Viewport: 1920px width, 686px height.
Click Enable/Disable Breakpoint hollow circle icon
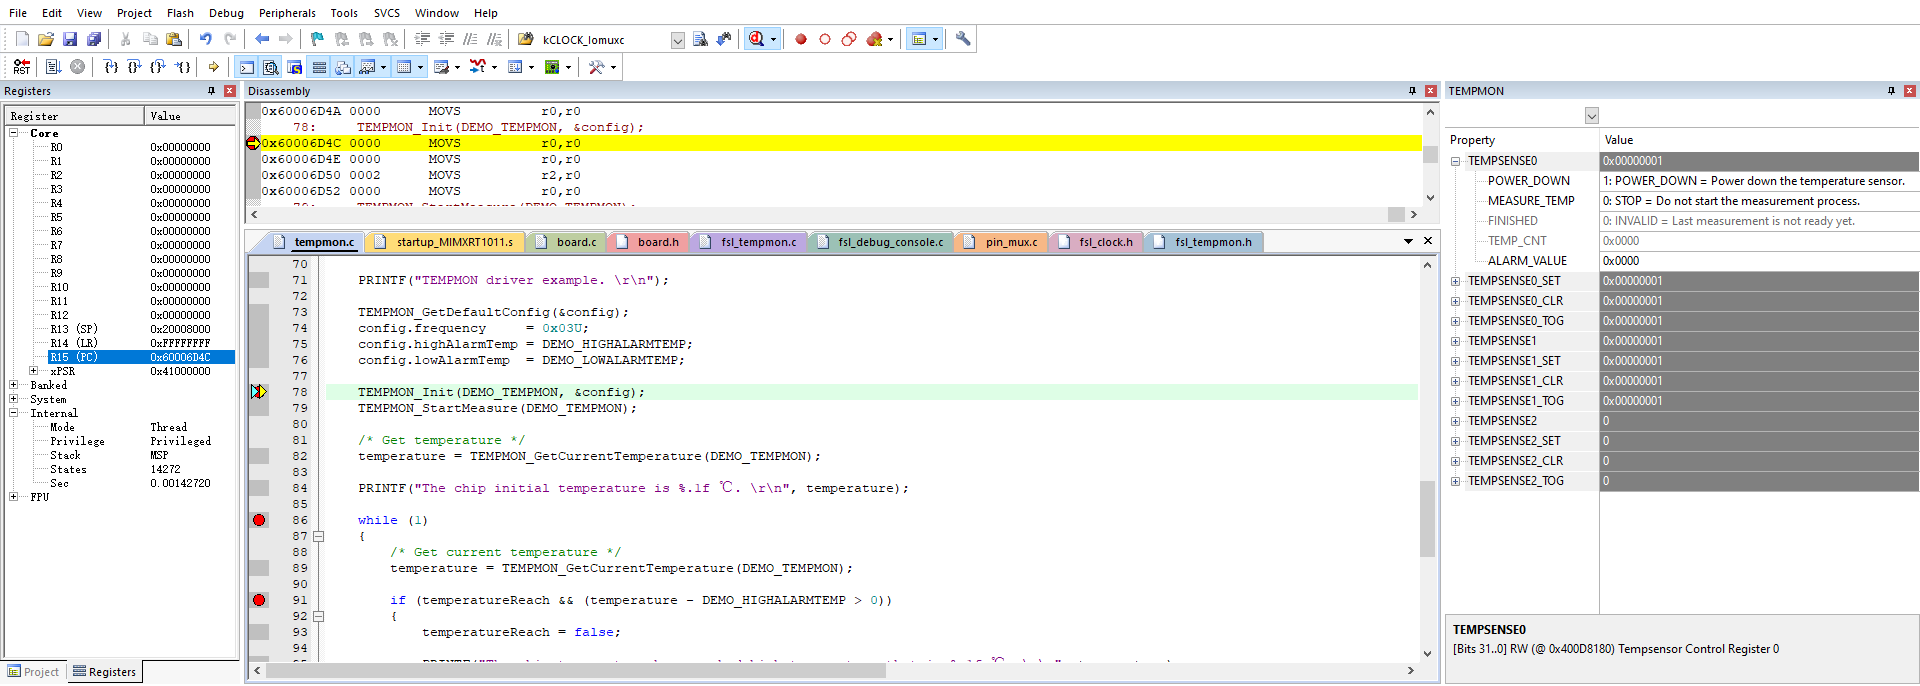[x=825, y=39]
